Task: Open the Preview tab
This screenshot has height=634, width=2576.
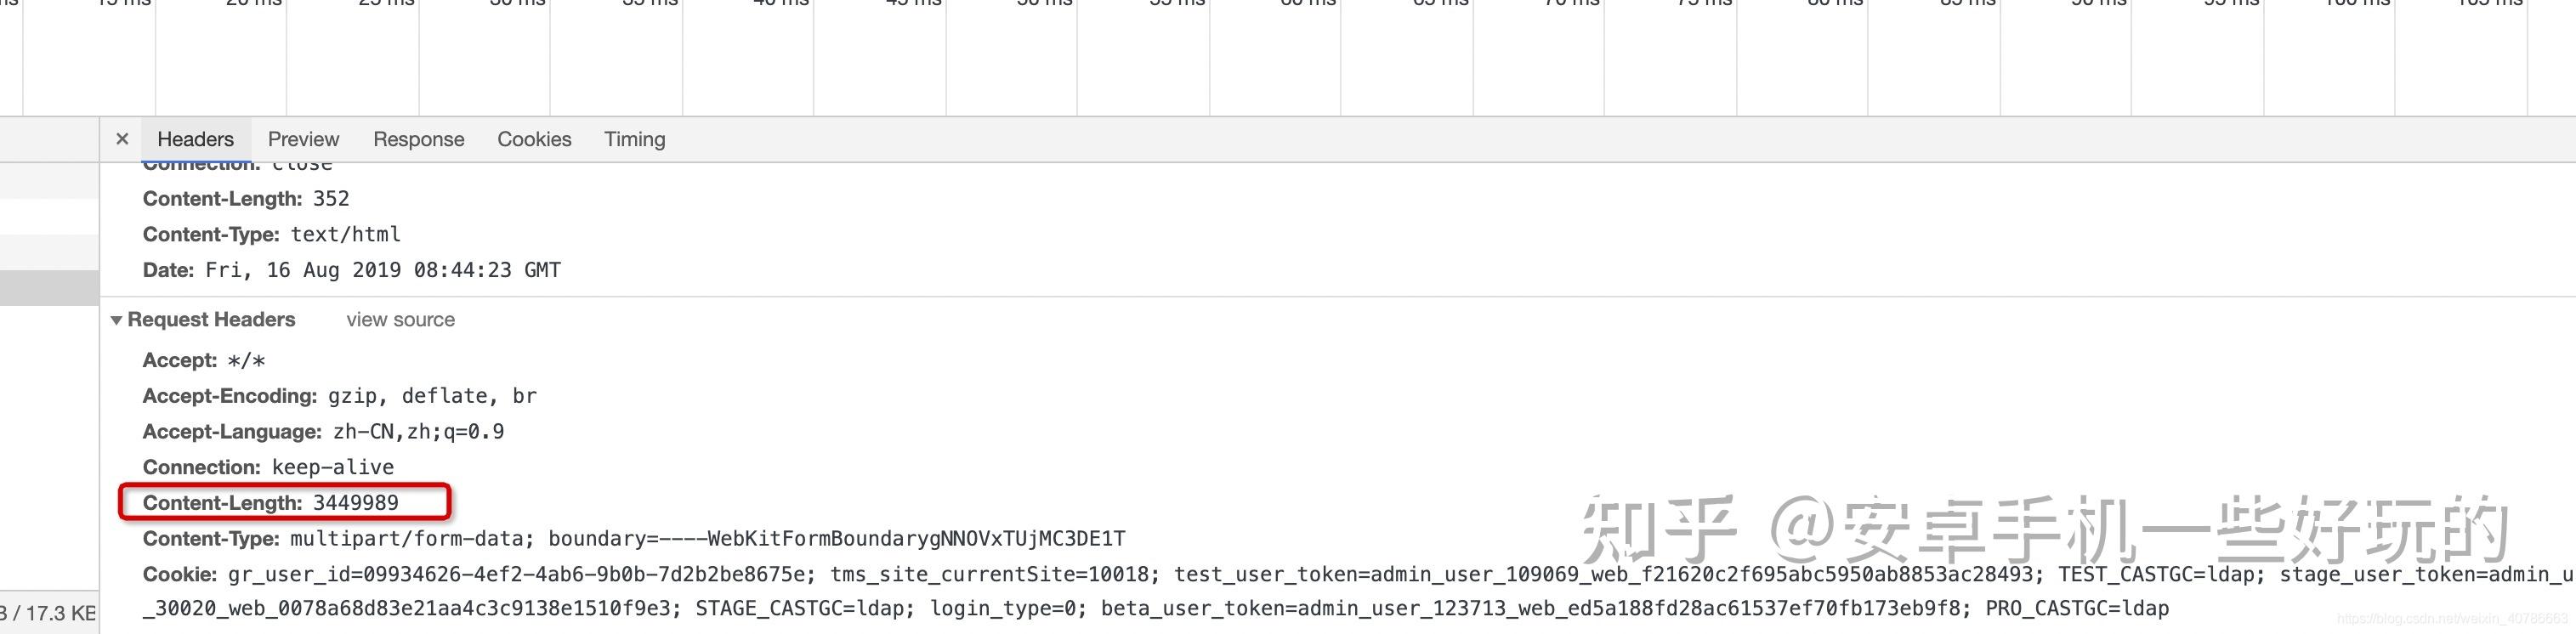Action: click(x=303, y=139)
